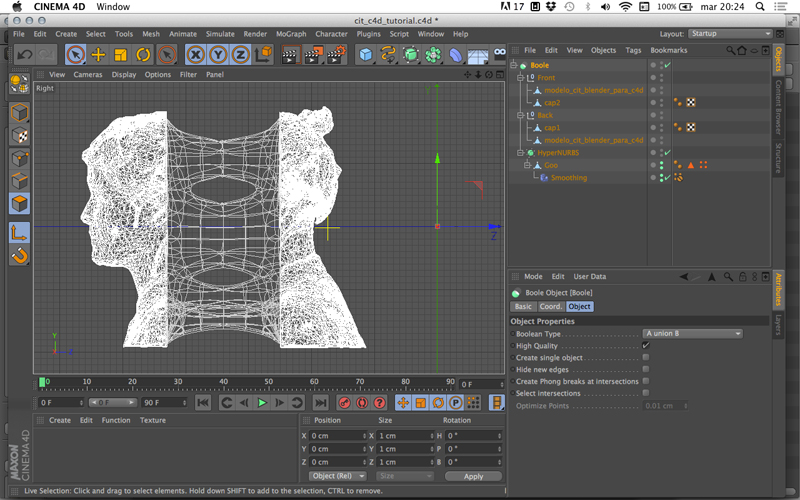
Task: Open the deformer objects icon
Action: pyautogui.click(x=456, y=55)
